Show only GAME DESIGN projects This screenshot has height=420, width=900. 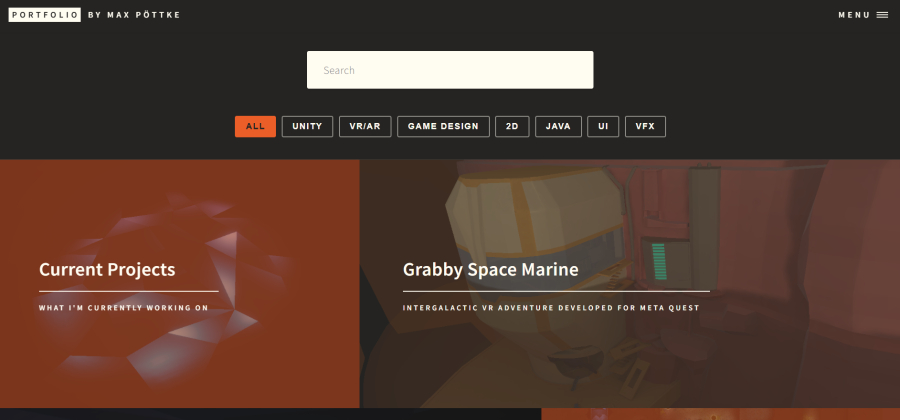tap(444, 126)
